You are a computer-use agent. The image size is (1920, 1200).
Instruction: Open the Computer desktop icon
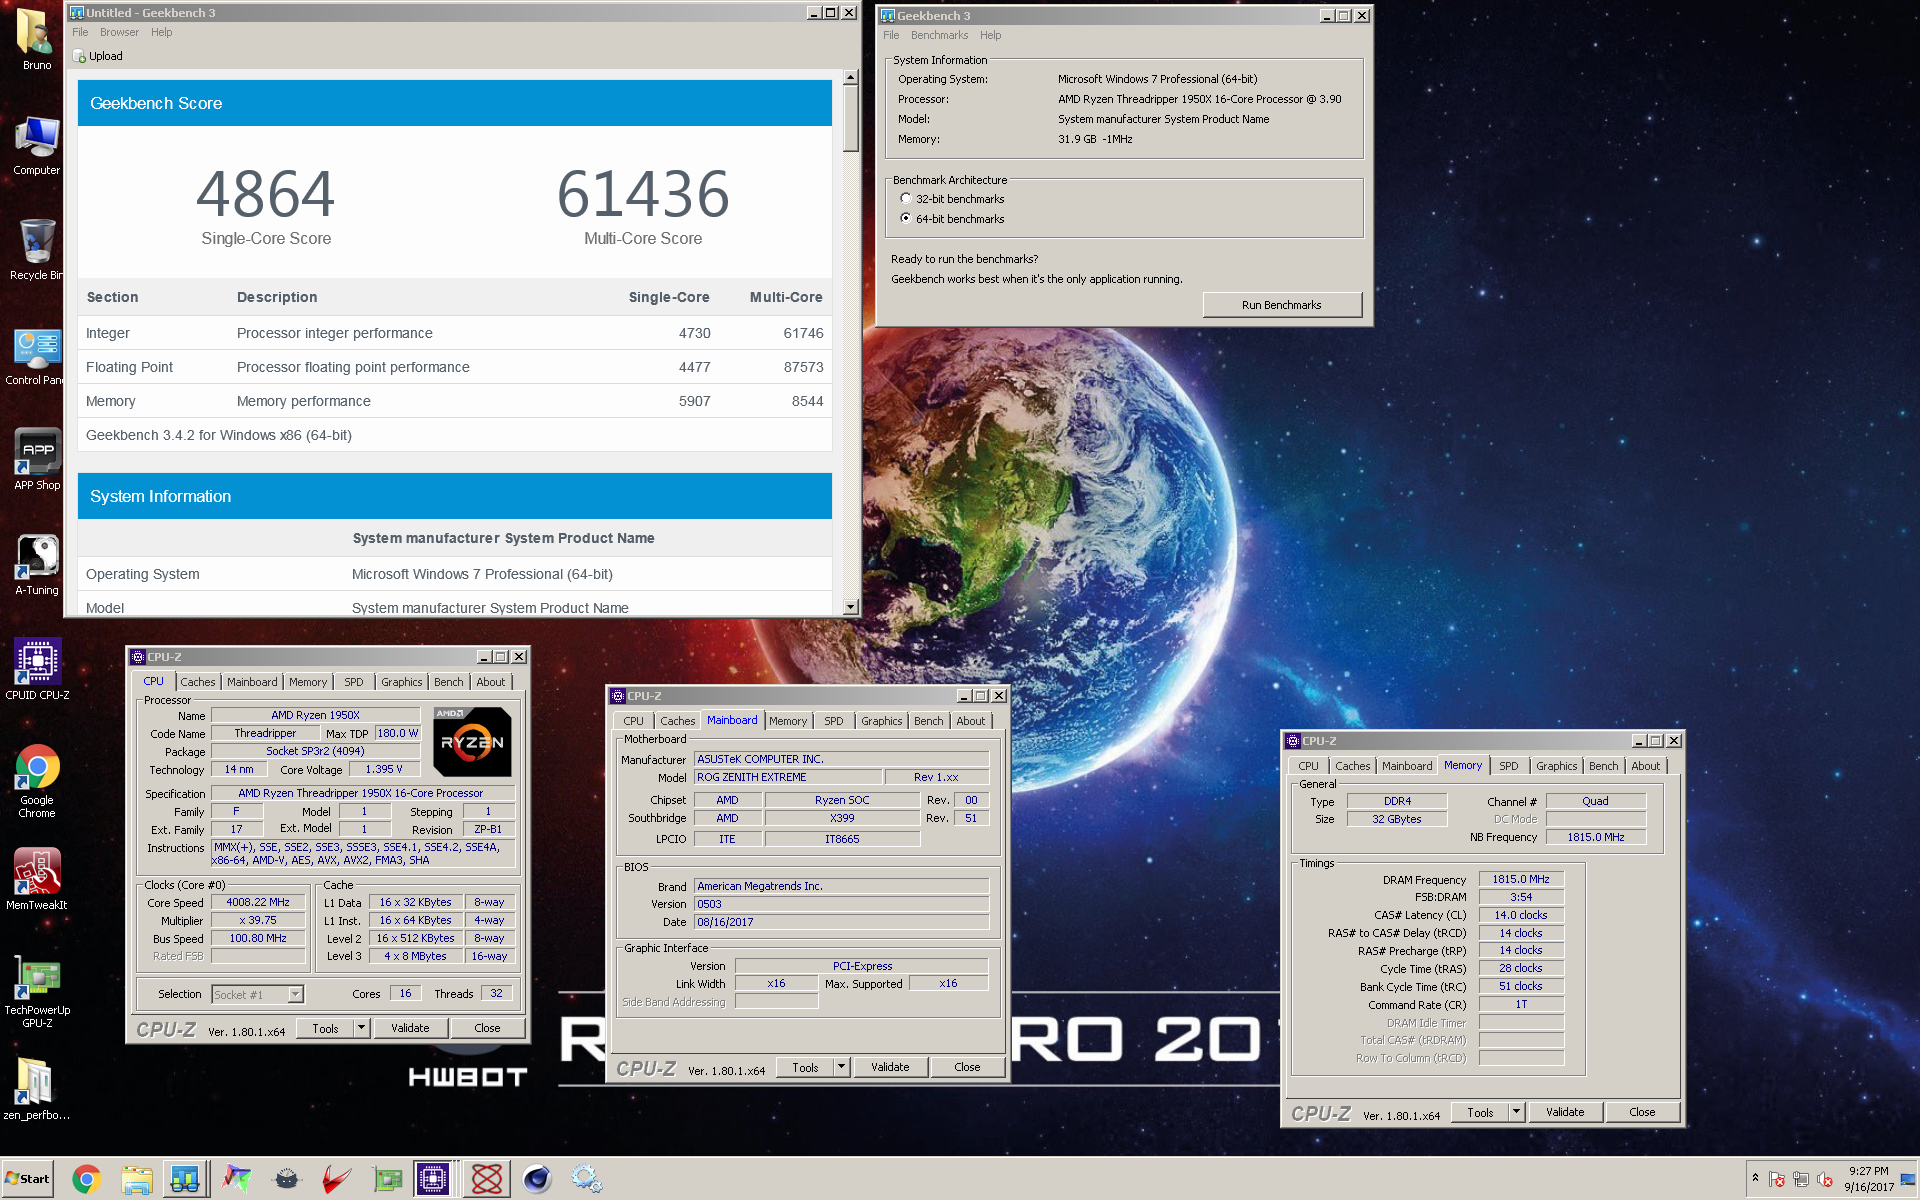[x=36, y=146]
